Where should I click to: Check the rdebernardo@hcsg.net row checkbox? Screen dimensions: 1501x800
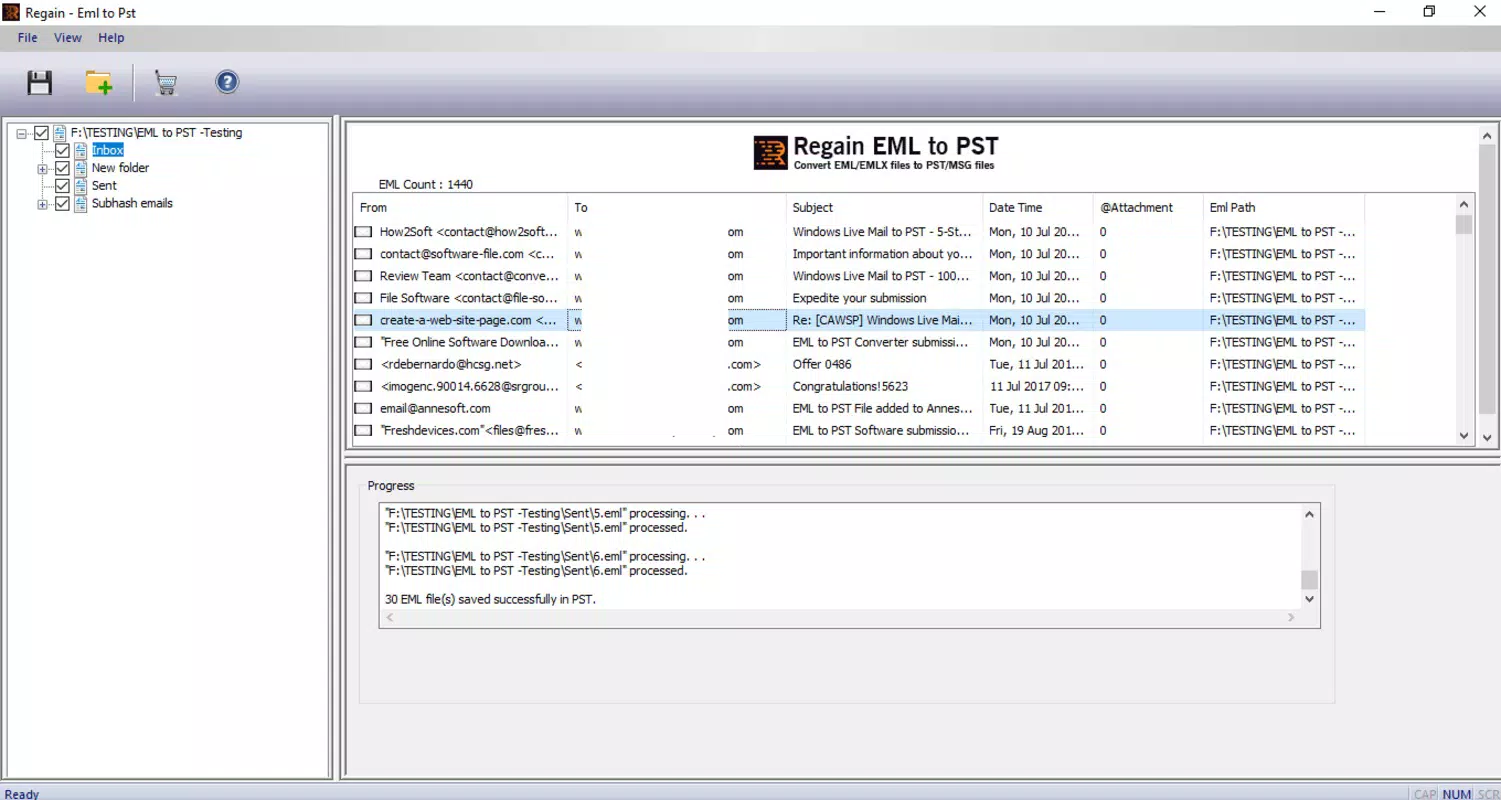363,364
